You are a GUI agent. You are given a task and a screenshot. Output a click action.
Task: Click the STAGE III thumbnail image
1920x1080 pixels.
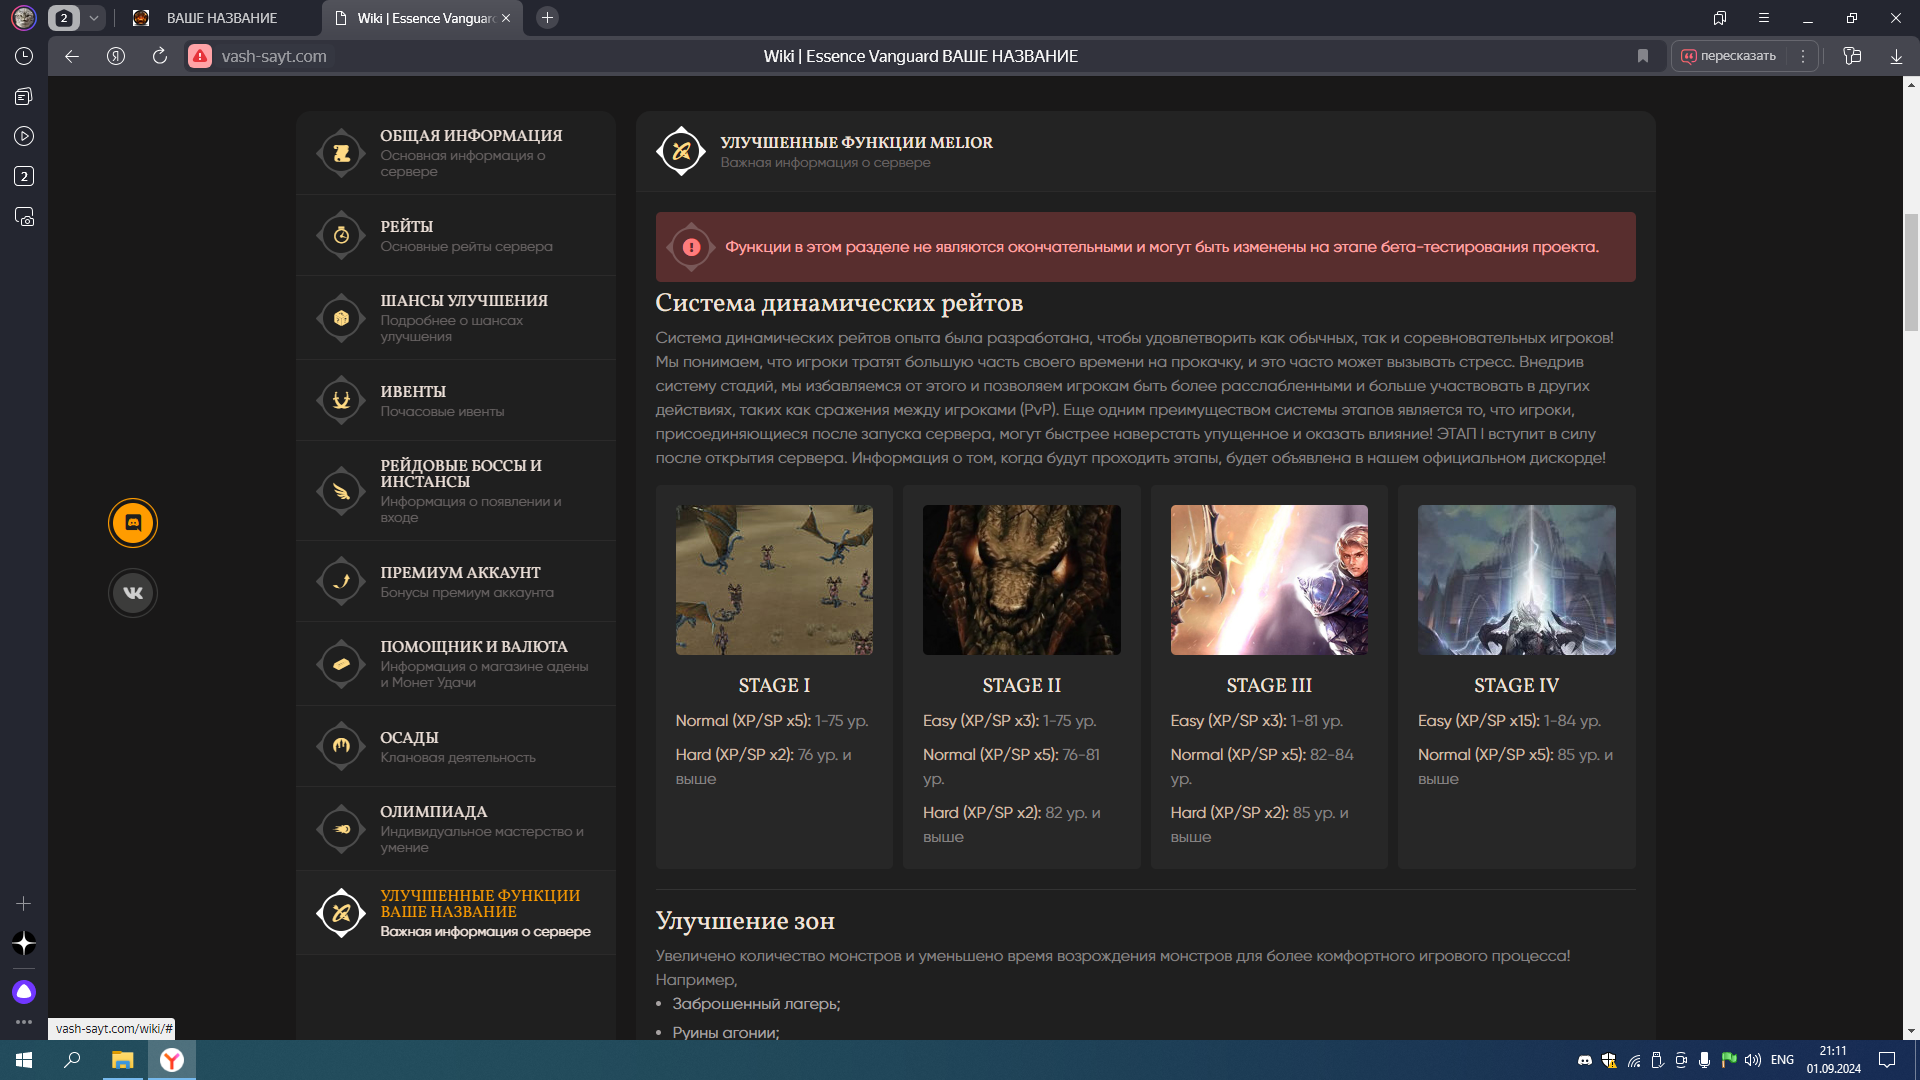[1269, 580]
